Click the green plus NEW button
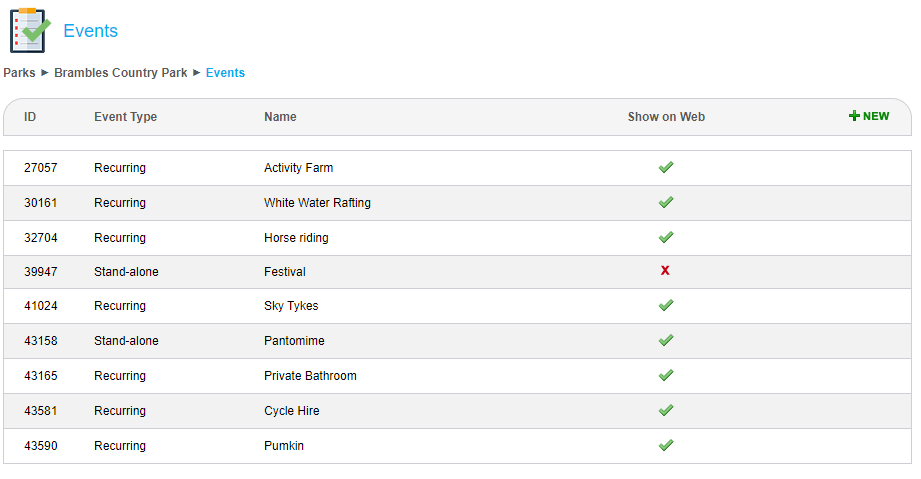The height and width of the screenshot is (479, 921). [868, 116]
